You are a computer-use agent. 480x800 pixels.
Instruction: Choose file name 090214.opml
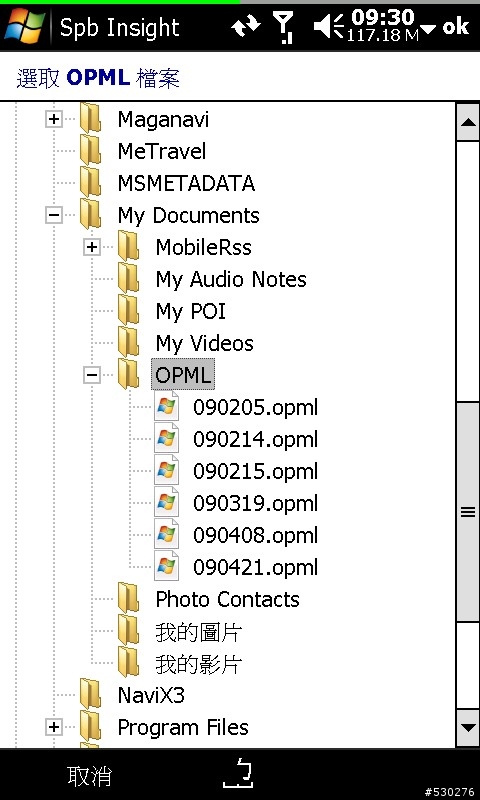pos(256,439)
